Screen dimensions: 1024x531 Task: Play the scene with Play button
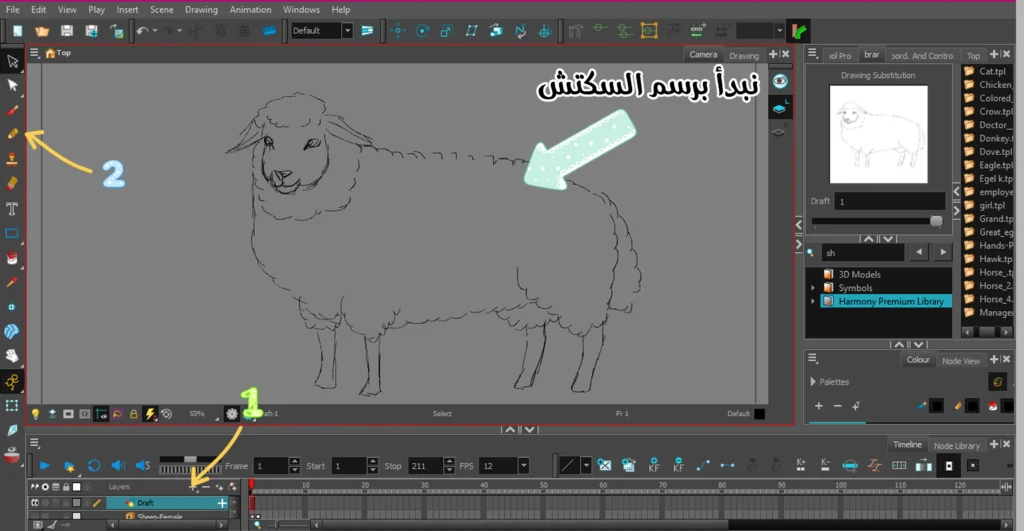coord(44,466)
